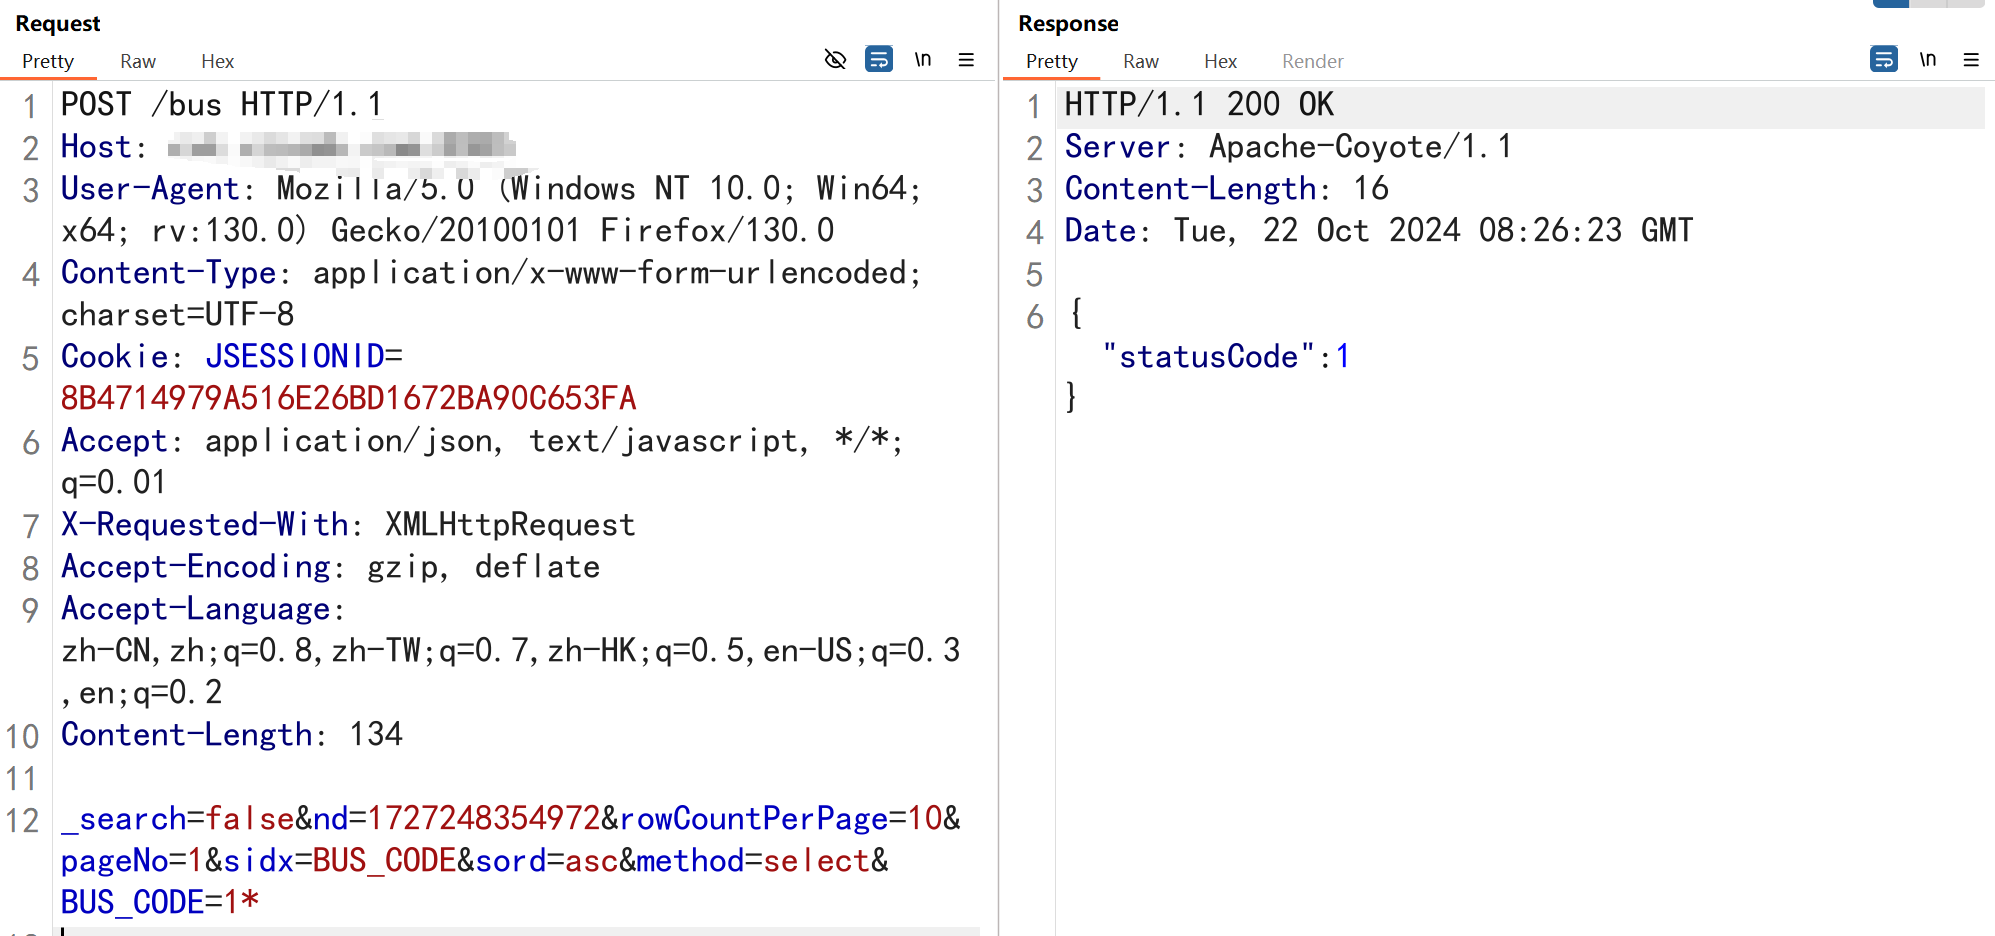Click the 'sord' parameter name in the body
Image resolution: width=1995 pixels, height=936 pixels.
pyautogui.click(x=510, y=861)
